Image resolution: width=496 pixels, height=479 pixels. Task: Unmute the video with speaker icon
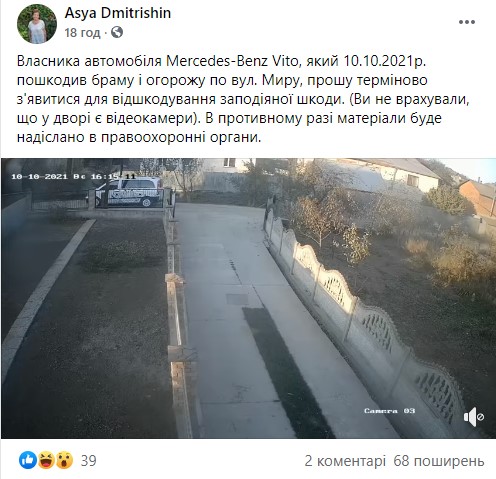click(474, 417)
